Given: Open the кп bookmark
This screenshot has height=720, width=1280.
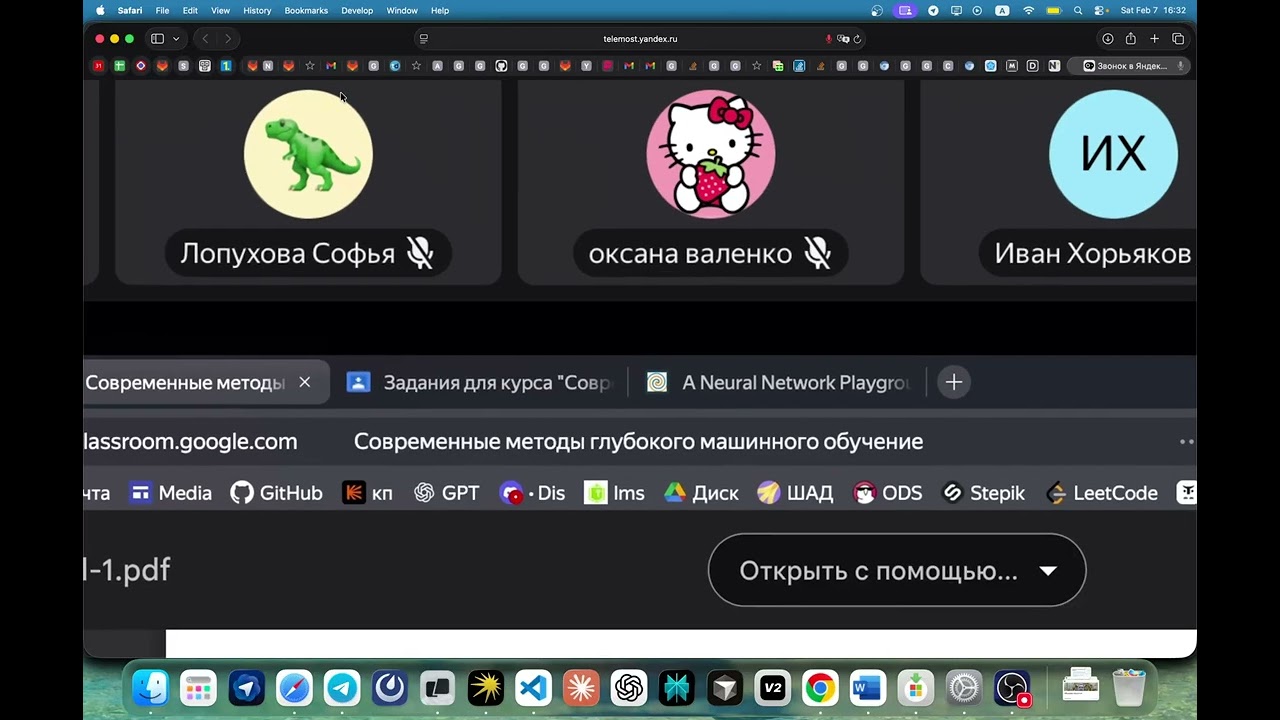Looking at the screenshot, I should click(367, 493).
